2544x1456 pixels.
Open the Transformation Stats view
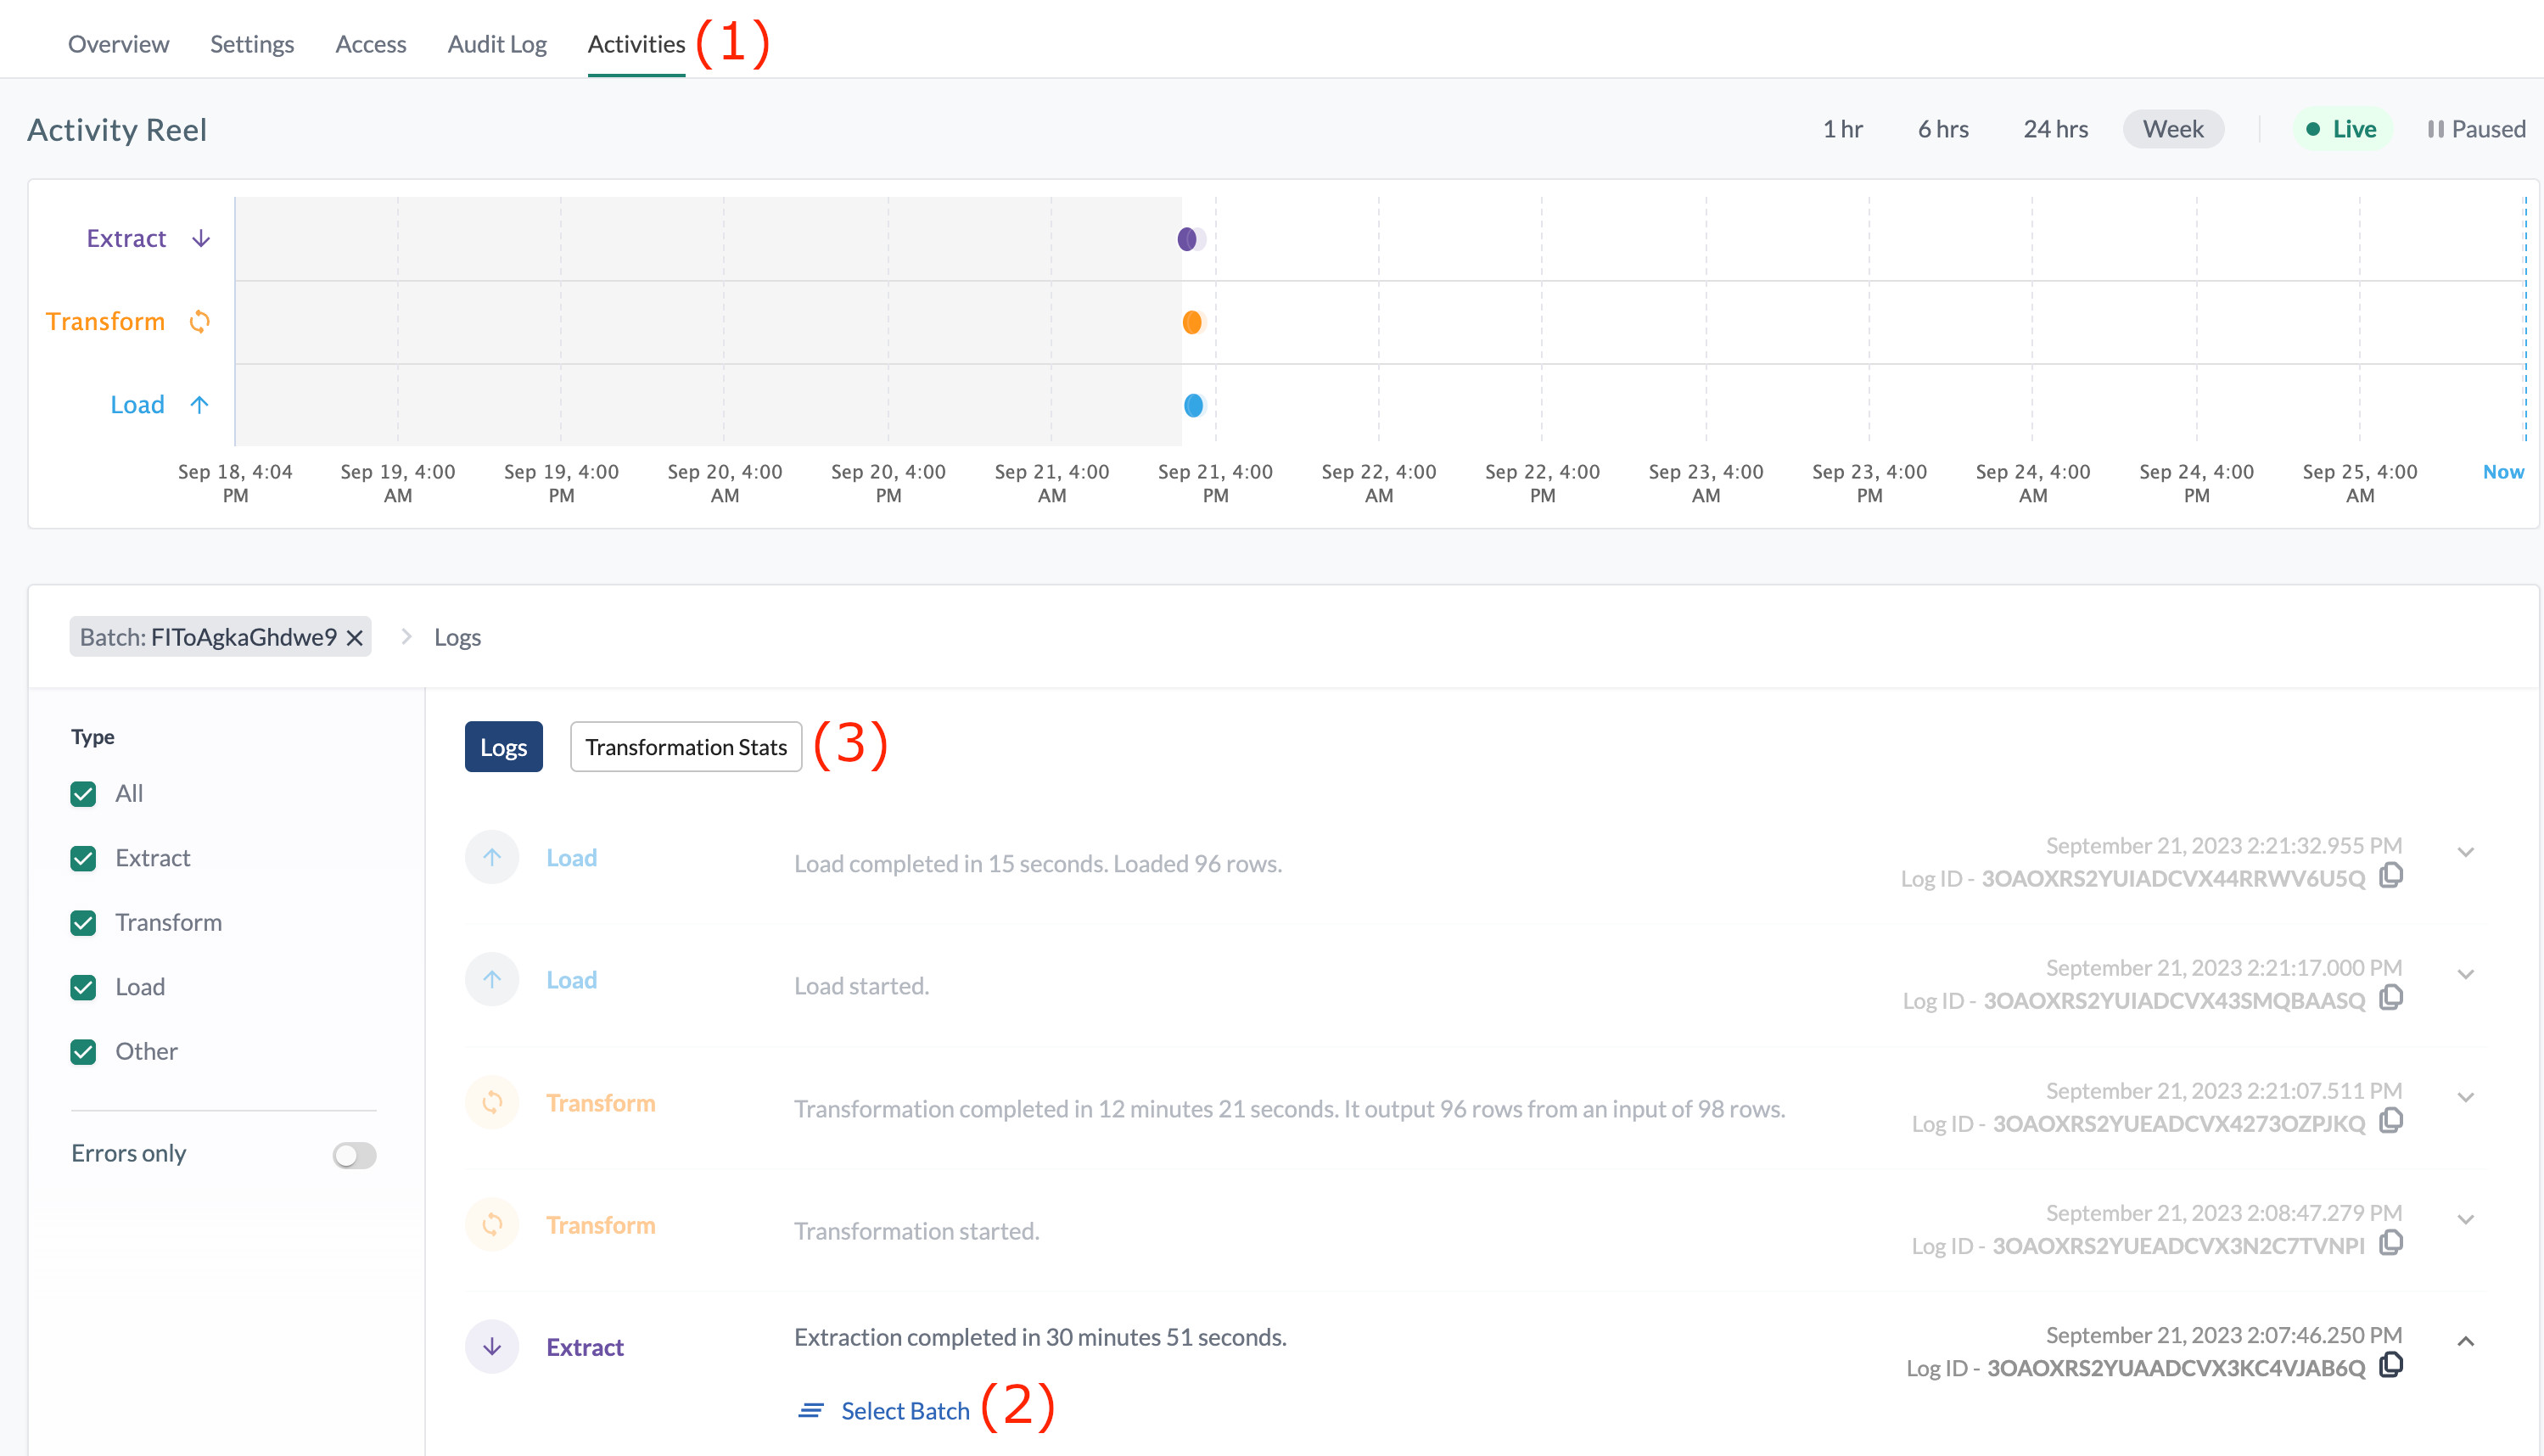coord(686,746)
